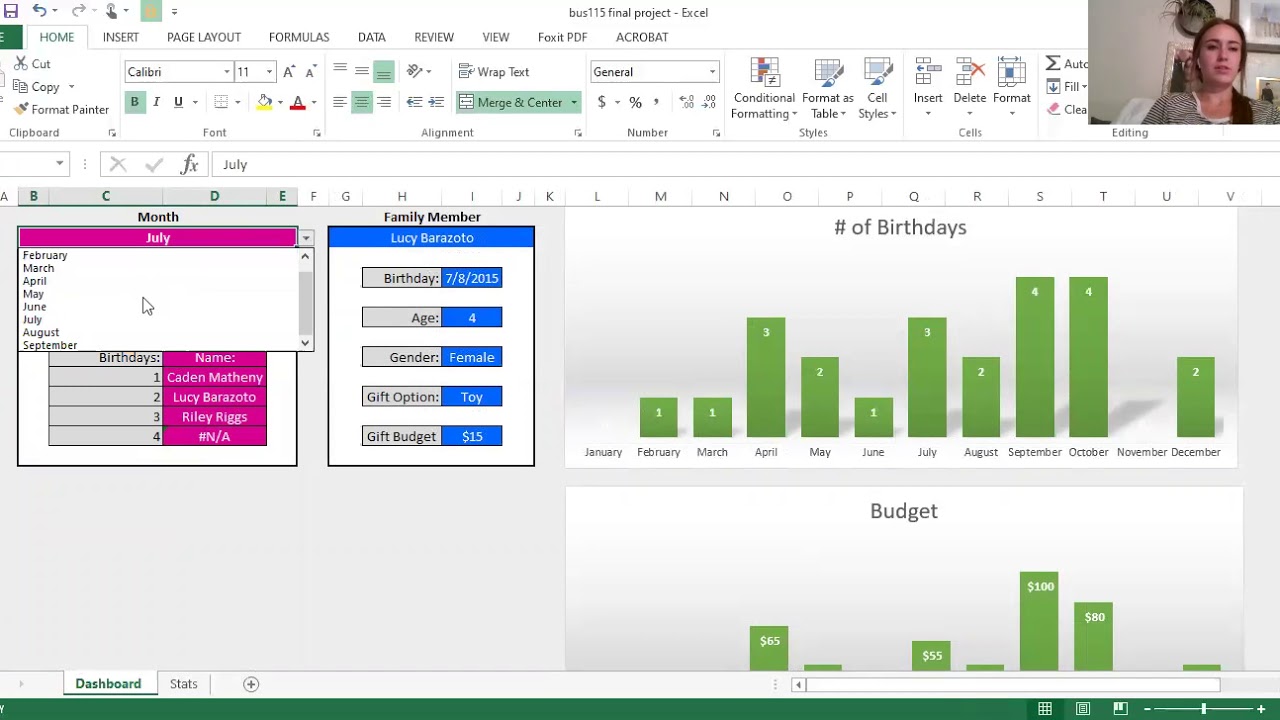1280x720 pixels.
Task: Toggle Wrap Text
Action: pos(494,72)
